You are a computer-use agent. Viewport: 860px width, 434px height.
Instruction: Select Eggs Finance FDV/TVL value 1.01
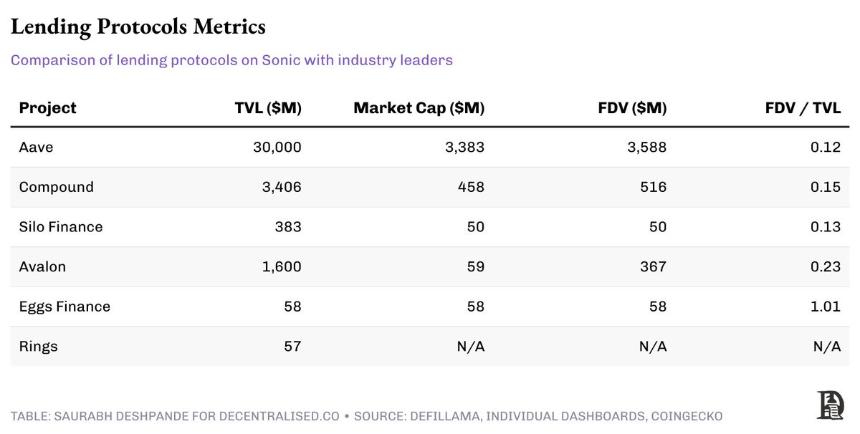[x=825, y=306]
